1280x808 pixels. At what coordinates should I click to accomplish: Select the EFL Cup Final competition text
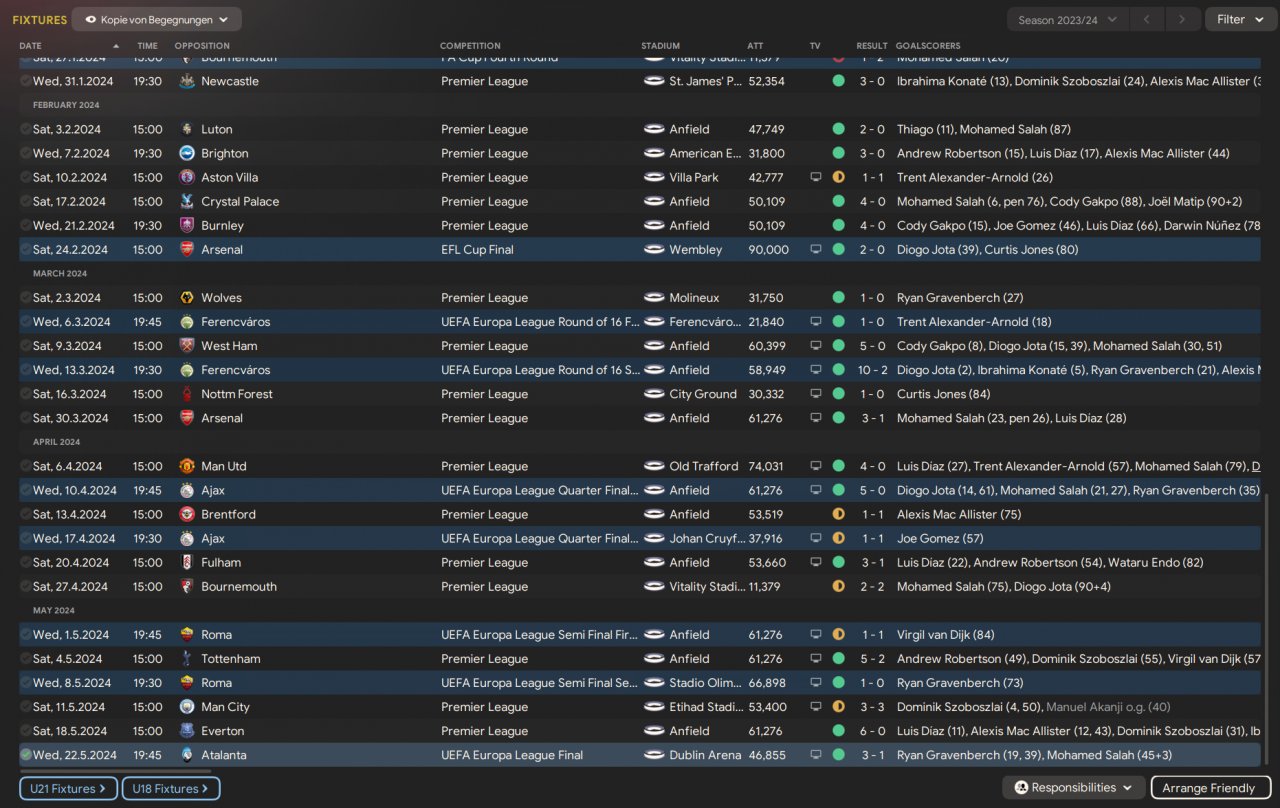pos(477,250)
